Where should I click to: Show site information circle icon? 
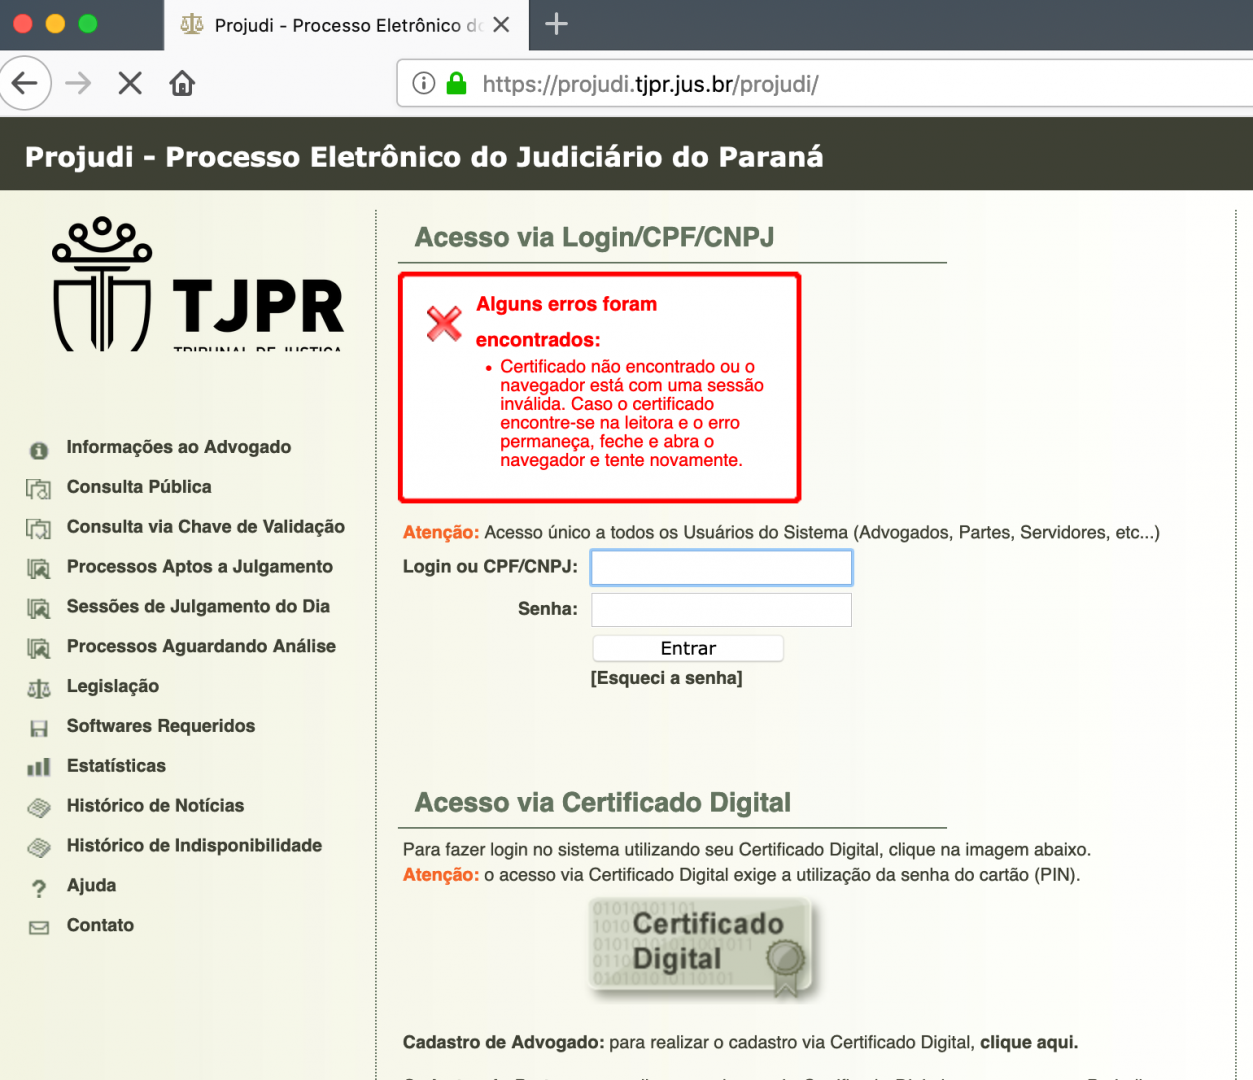424,83
